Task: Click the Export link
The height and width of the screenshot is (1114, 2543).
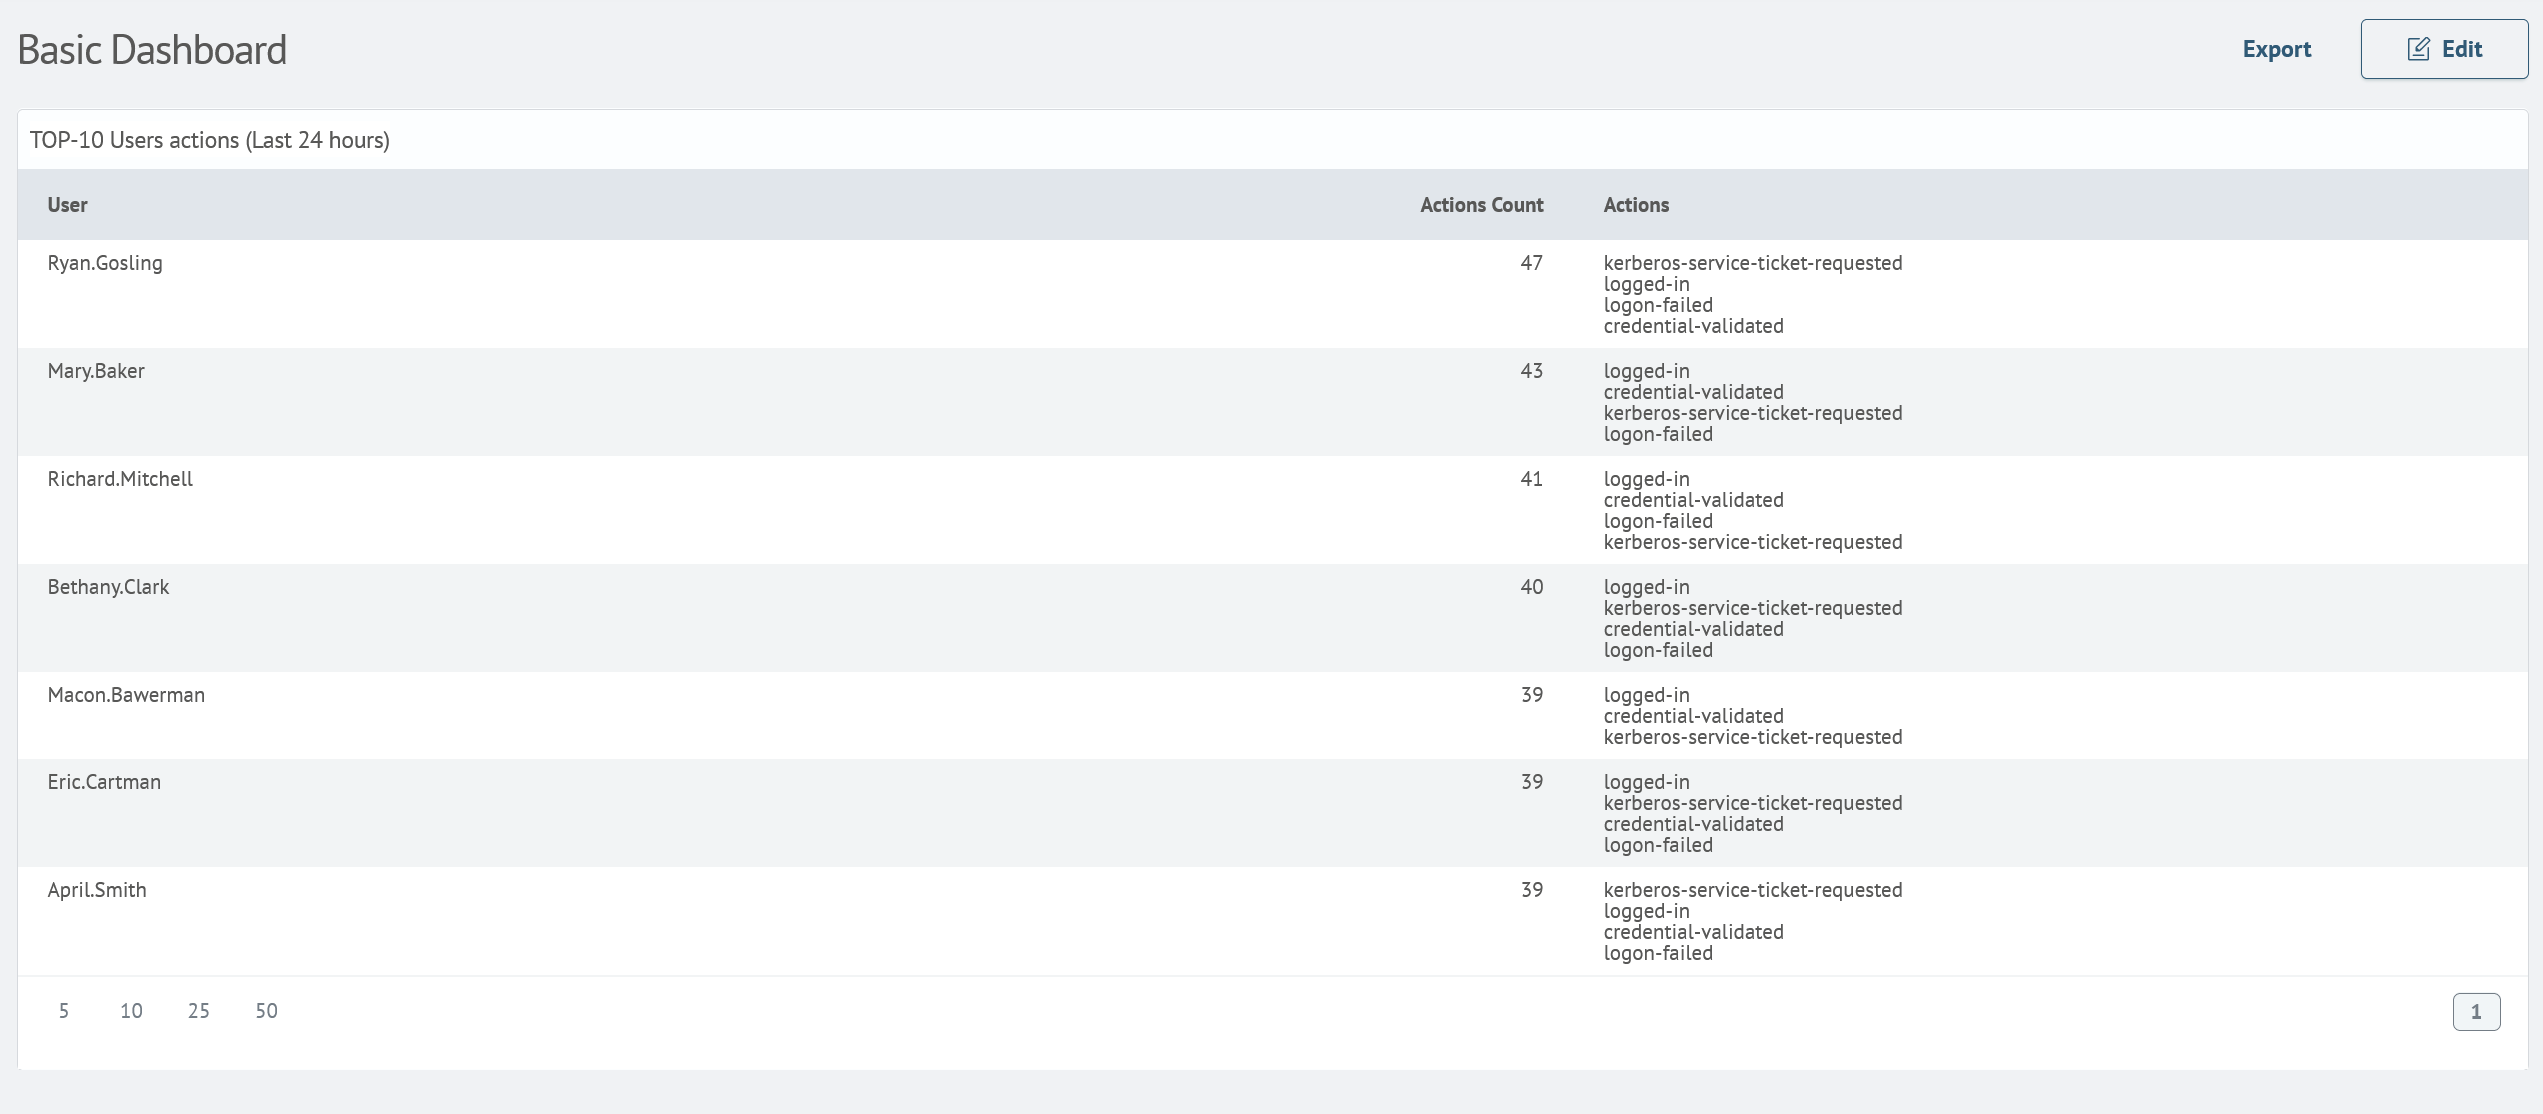Action: tap(2276, 49)
